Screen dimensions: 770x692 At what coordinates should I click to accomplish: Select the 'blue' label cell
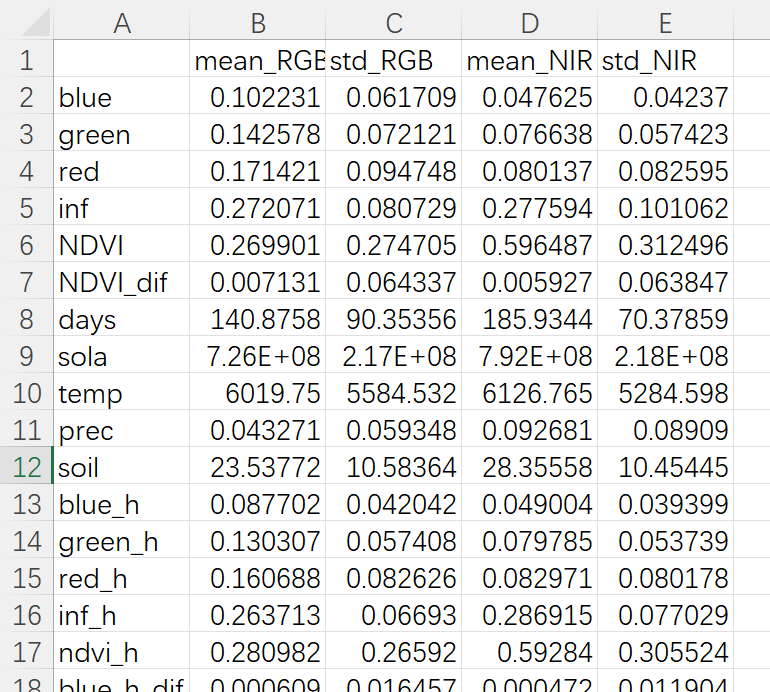(x=121, y=97)
